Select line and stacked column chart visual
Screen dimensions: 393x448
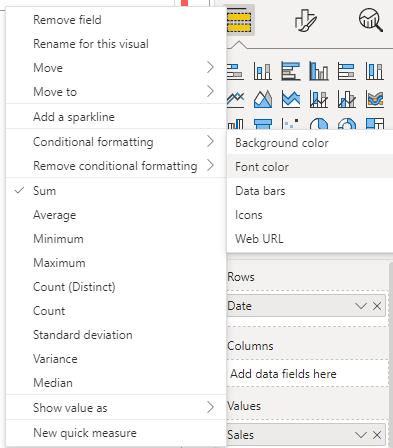coord(319,99)
